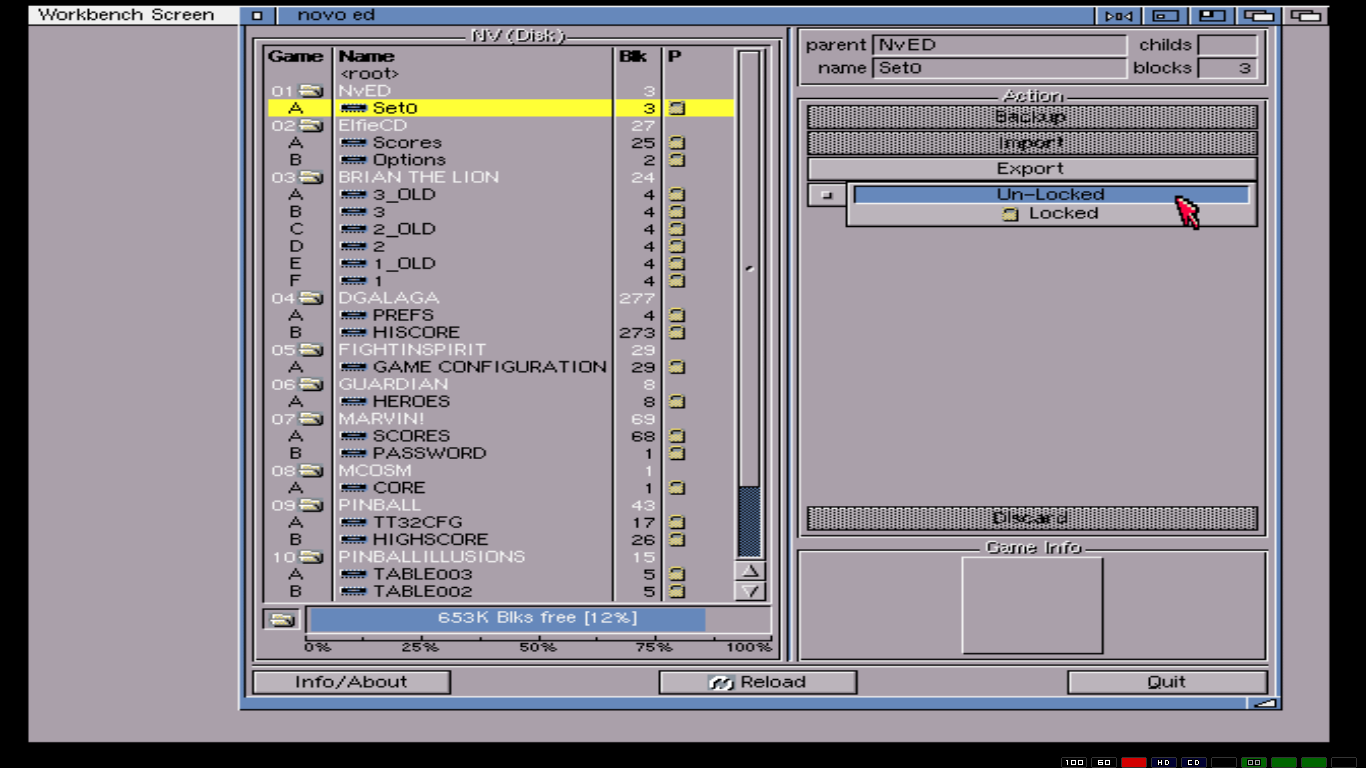This screenshot has width=1366, height=768.
Task: Click the name field containing Set0
Action: pos(998,68)
